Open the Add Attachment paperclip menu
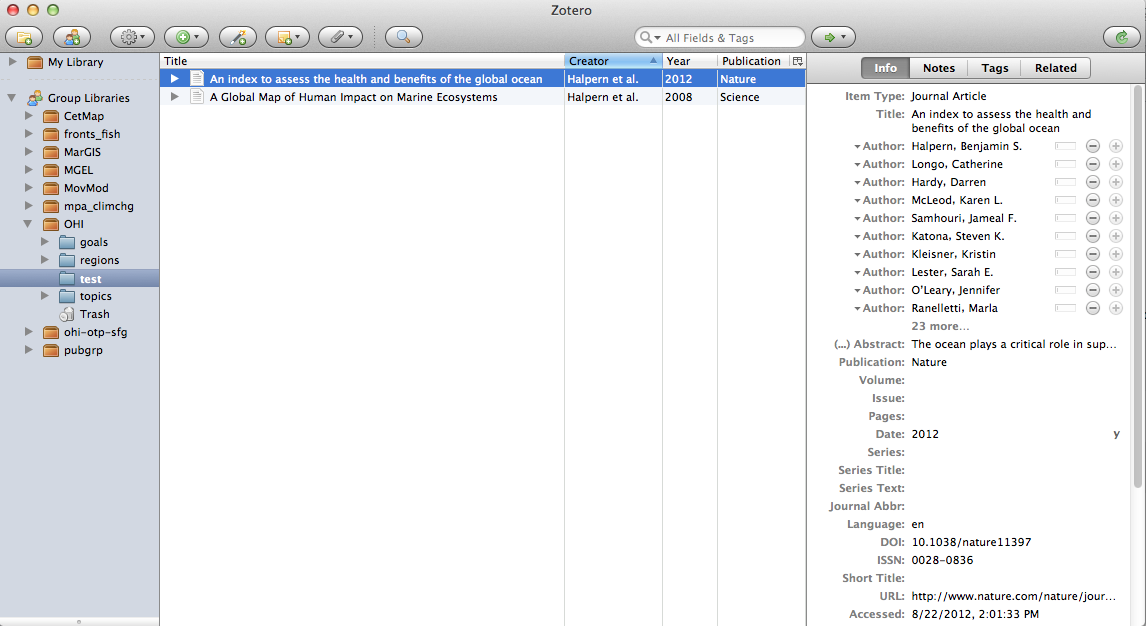 [341, 37]
